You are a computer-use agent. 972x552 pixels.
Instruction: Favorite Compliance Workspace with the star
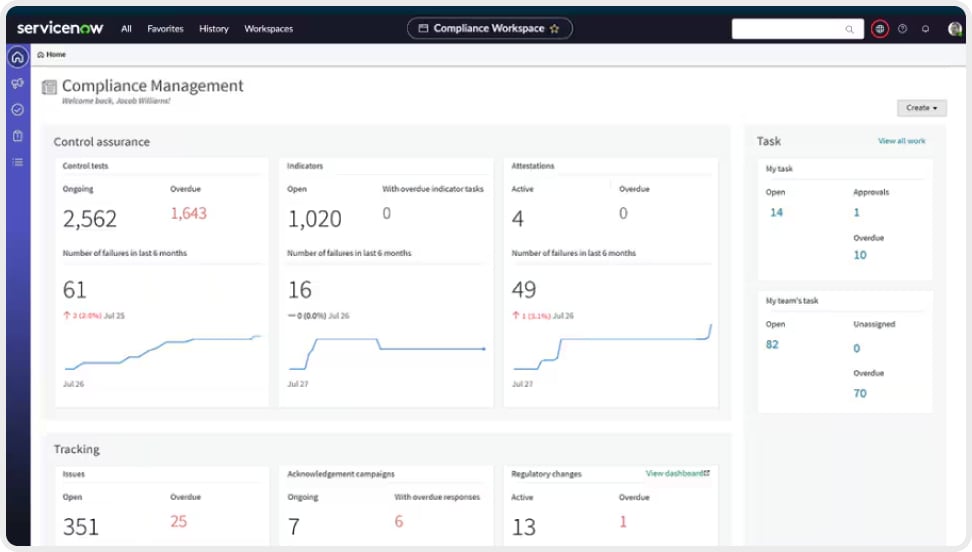[x=554, y=29]
